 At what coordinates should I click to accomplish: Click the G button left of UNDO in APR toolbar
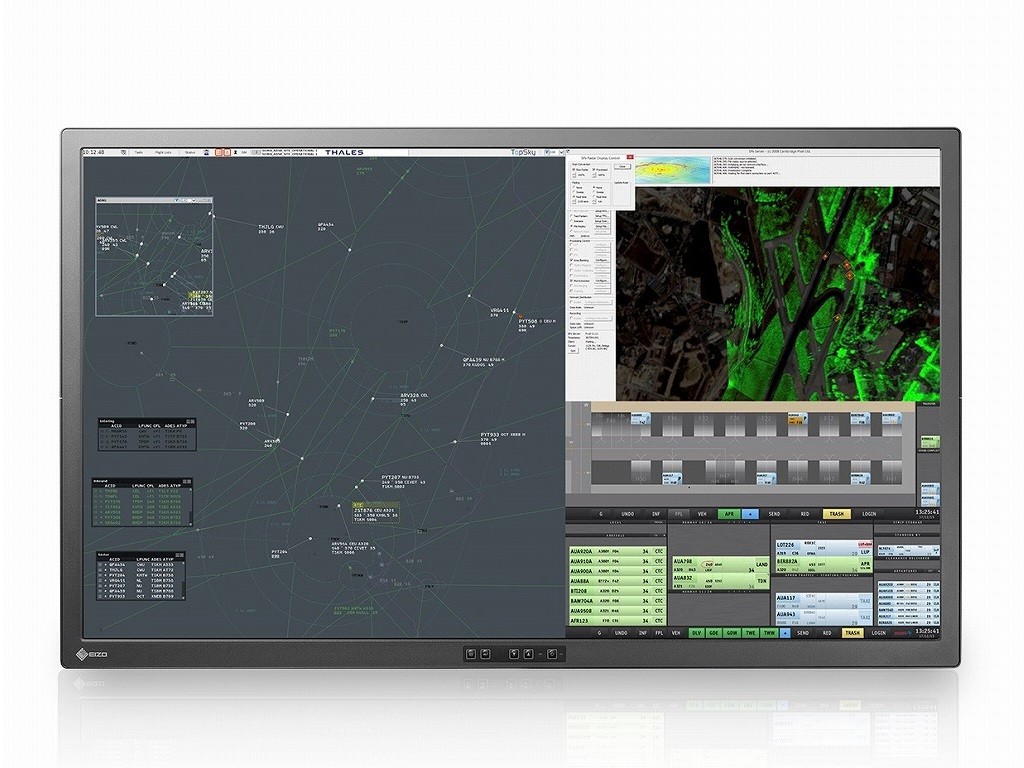601,514
